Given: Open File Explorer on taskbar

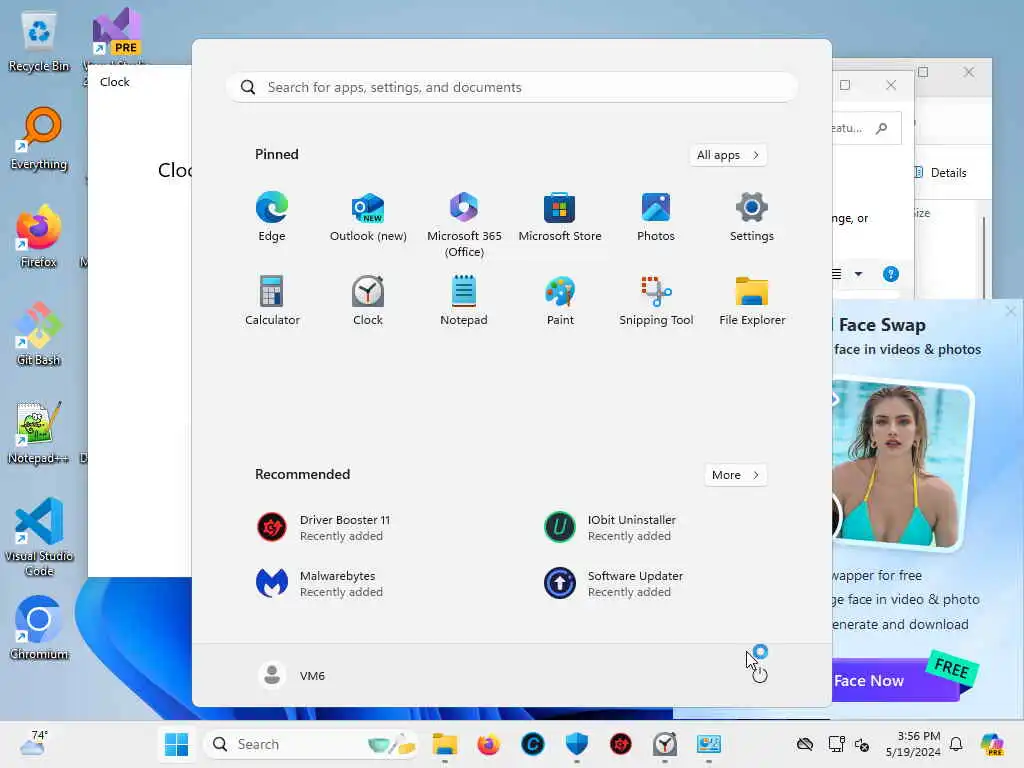Looking at the screenshot, I should pos(445,744).
